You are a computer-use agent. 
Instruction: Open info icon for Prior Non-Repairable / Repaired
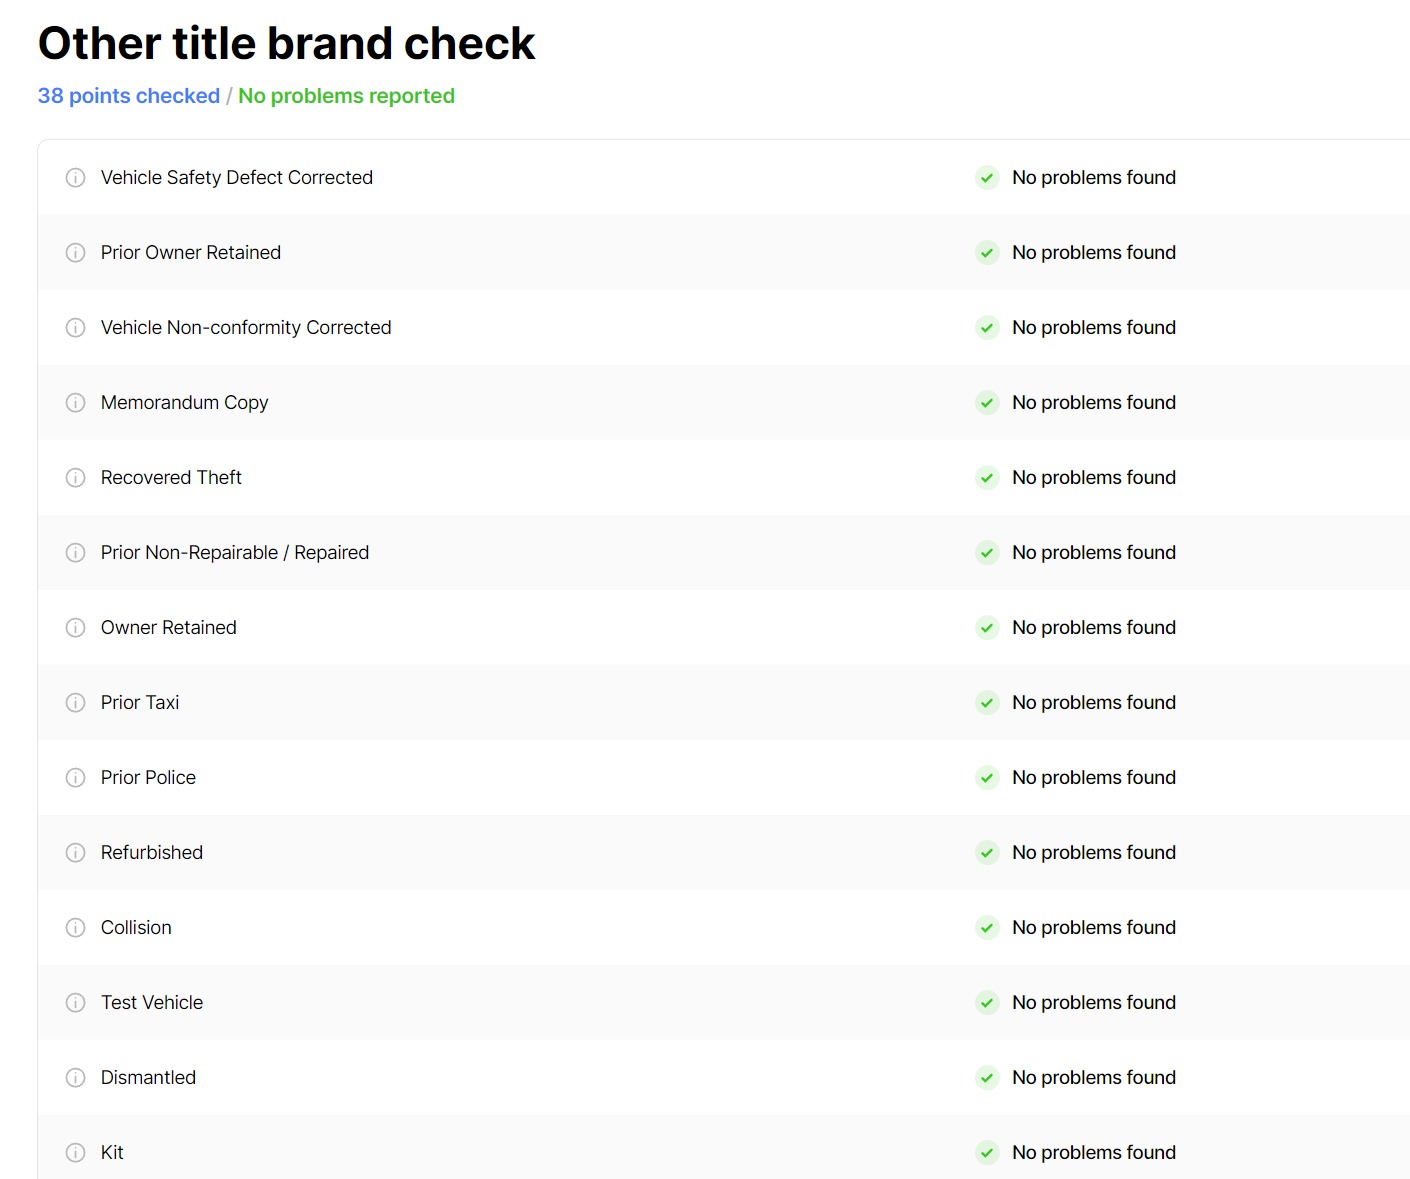(x=75, y=553)
